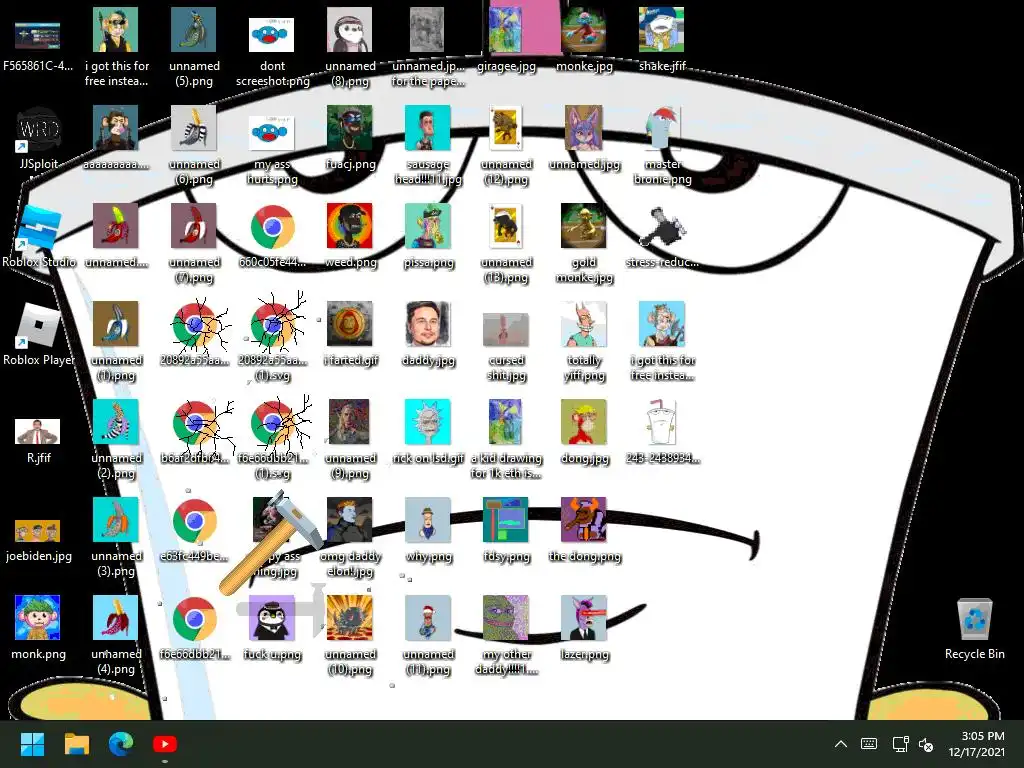Select the 243-2438934... file icon
The image size is (1024, 768).
point(662,432)
